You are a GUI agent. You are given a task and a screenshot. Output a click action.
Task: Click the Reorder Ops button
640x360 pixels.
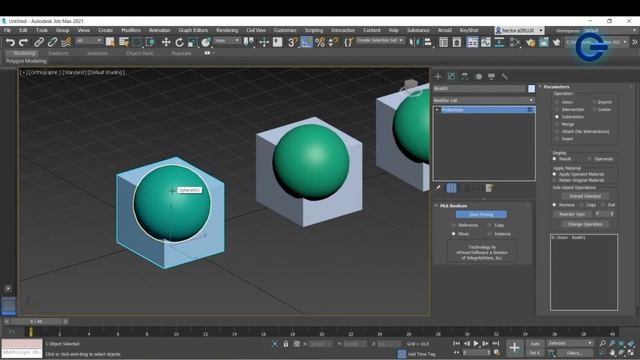(572, 214)
